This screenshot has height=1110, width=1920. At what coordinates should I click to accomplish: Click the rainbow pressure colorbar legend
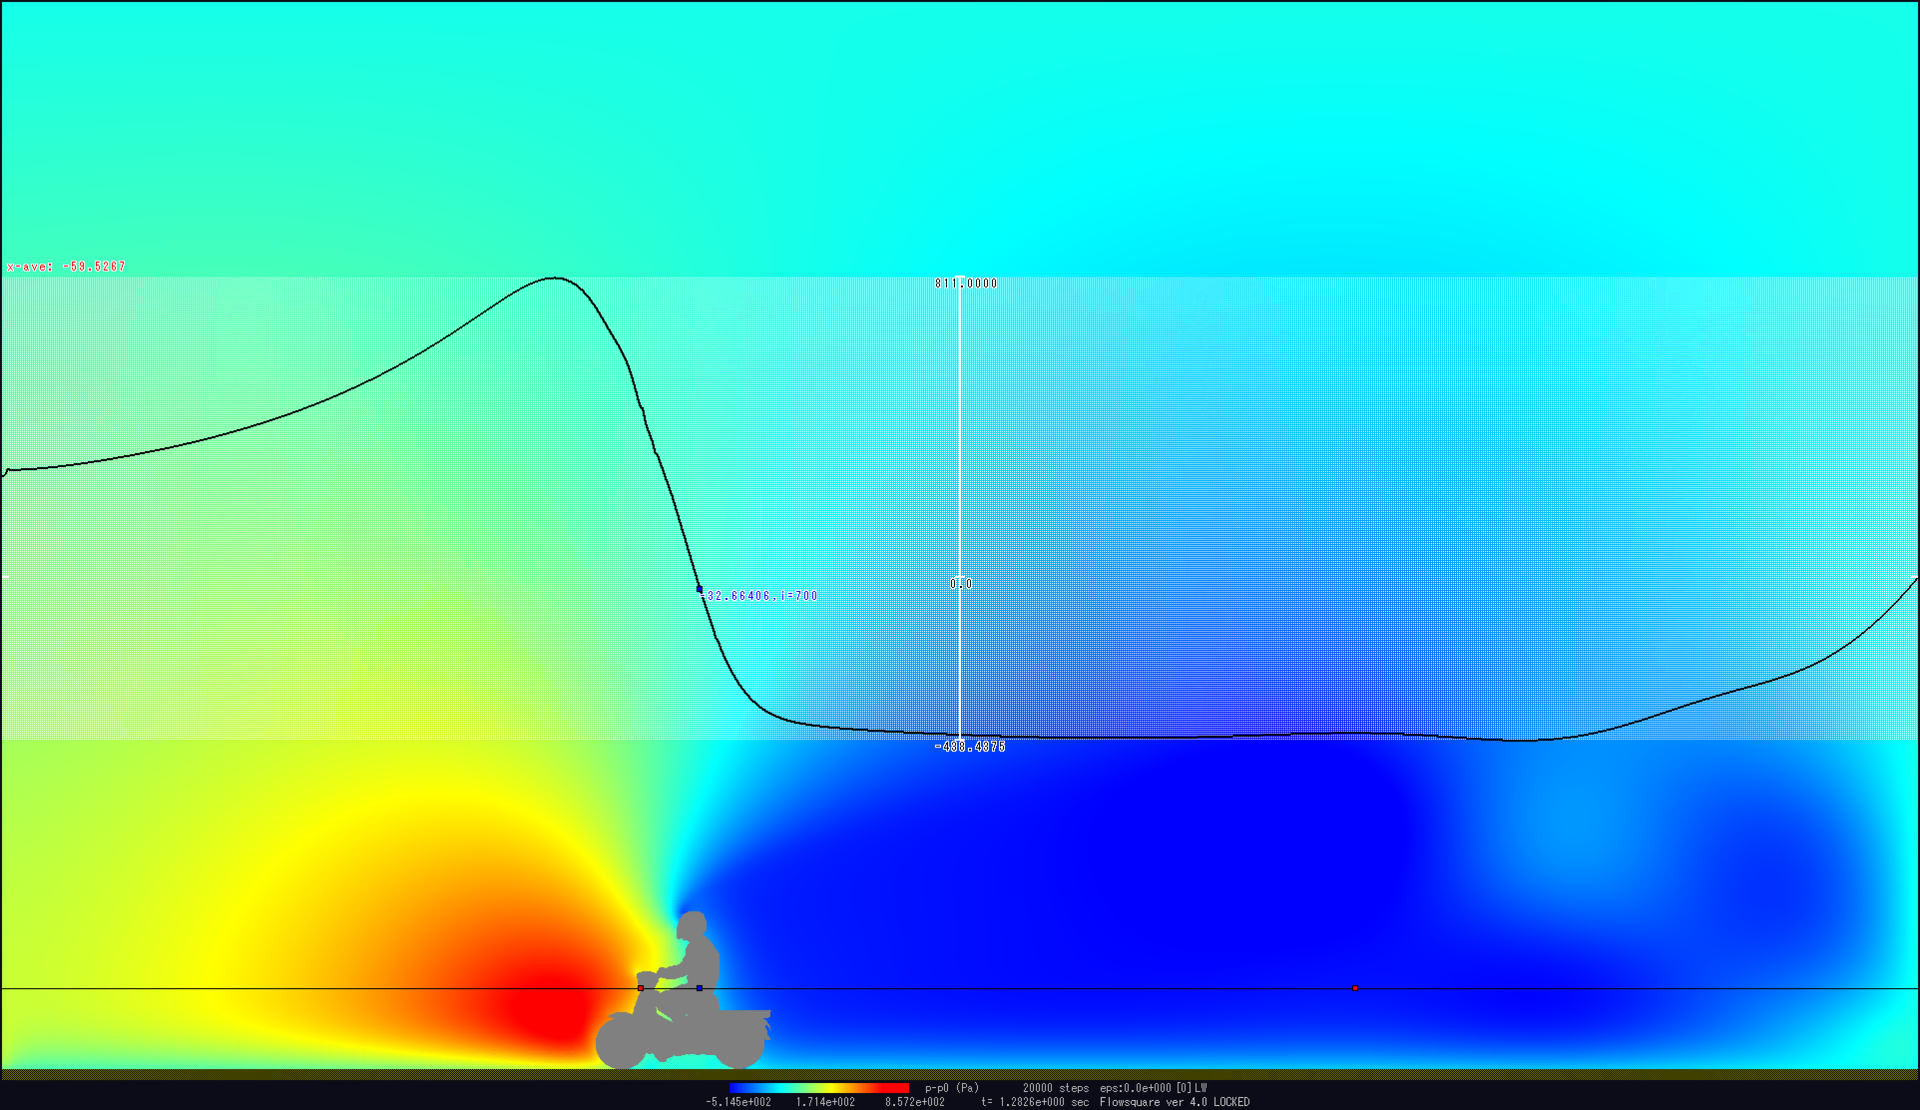pos(819,1088)
